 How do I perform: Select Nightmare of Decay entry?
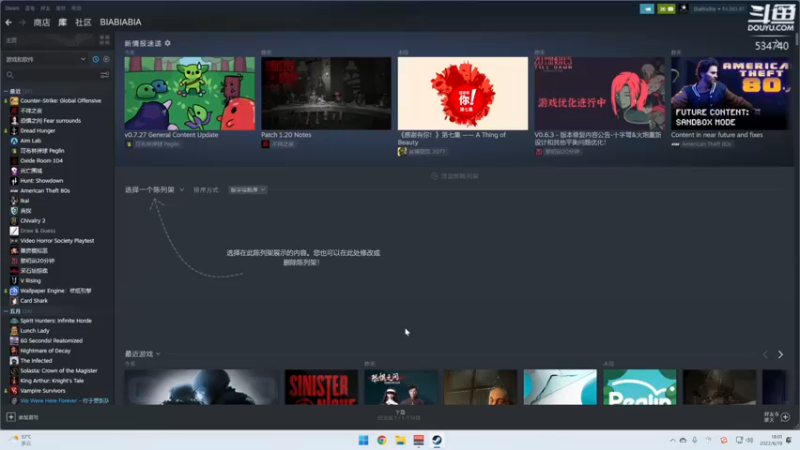tap(45, 351)
